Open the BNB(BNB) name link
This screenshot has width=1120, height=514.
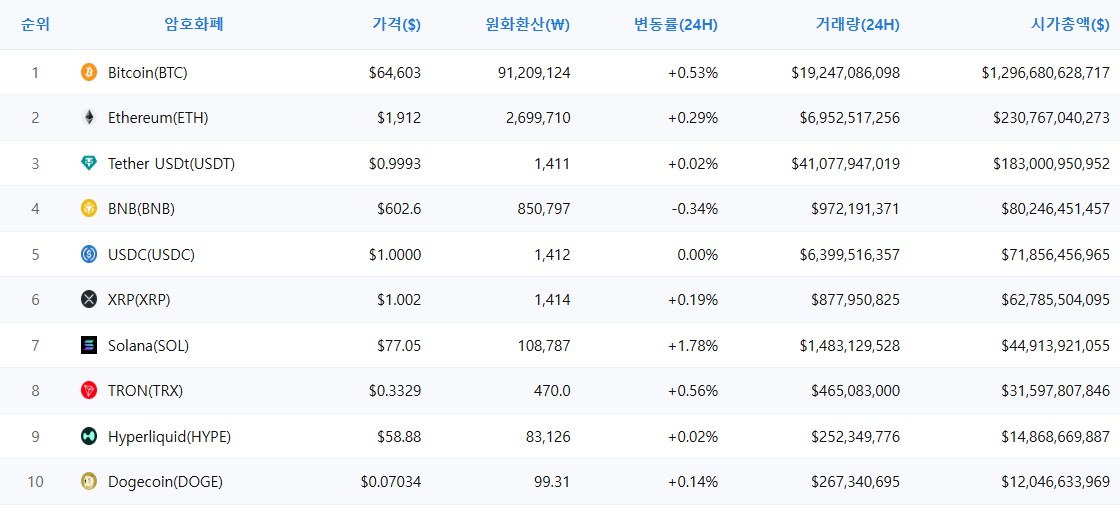coord(141,209)
